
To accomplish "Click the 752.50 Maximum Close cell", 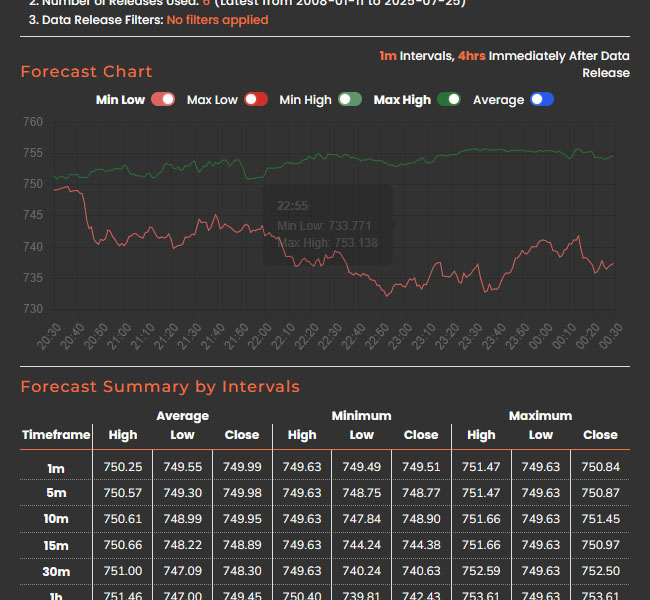I will [600, 571].
